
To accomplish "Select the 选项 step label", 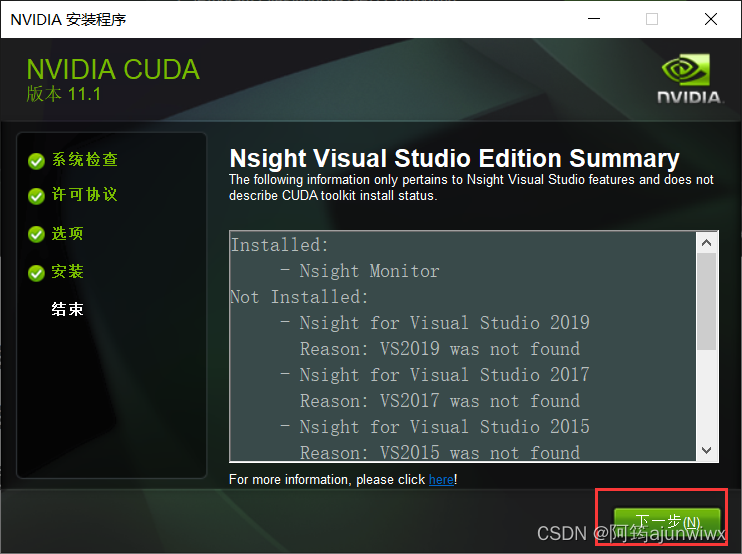I will (x=68, y=233).
